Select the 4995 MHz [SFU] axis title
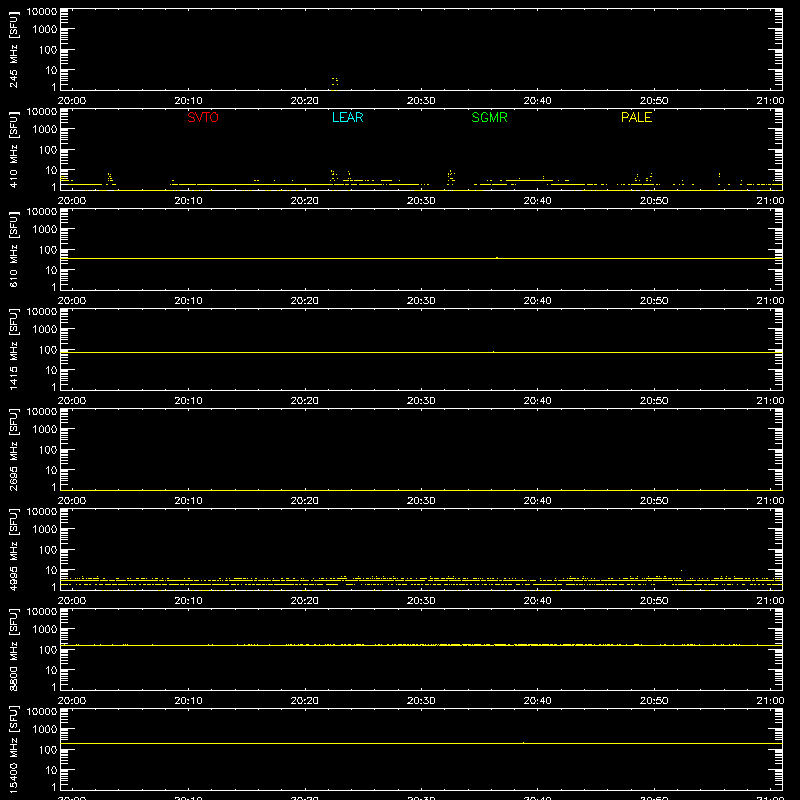800x800 pixels. click(13, 549)
